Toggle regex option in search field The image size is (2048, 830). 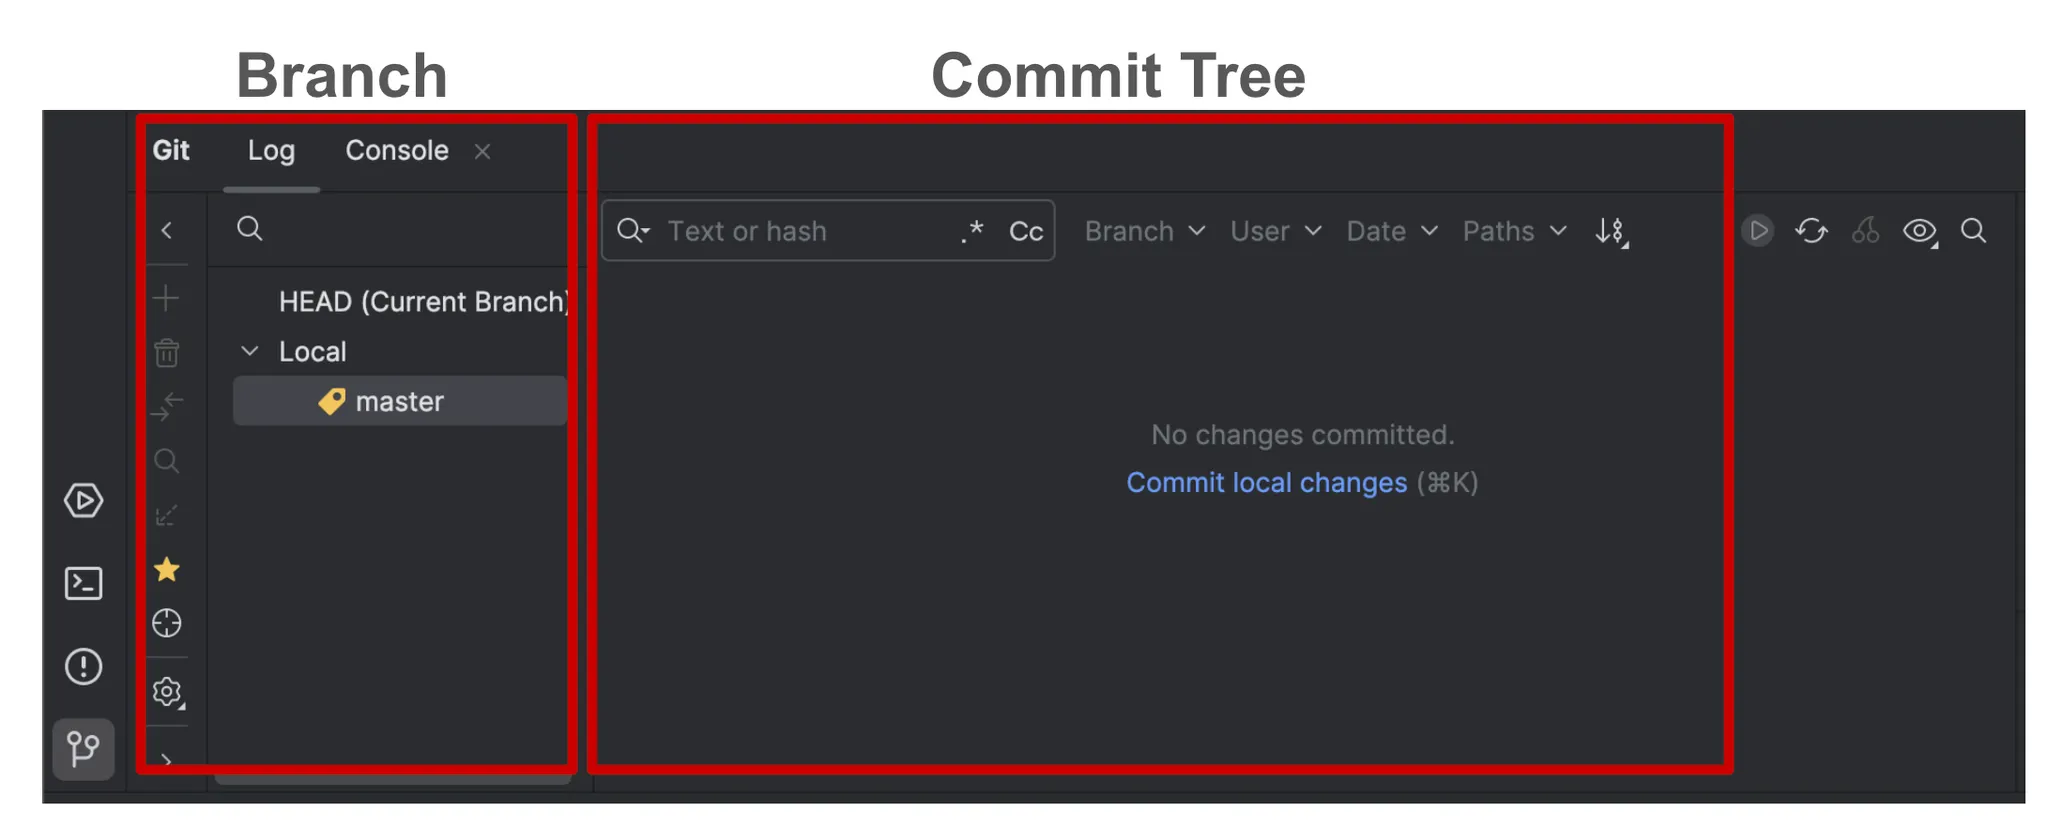coord(972,231)
